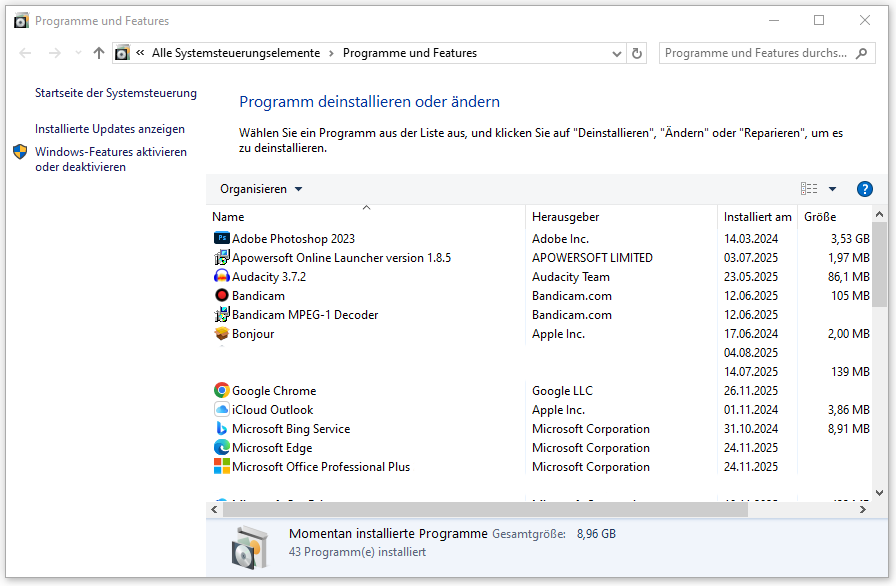Select the Adobe Photoshop 2023 icon
This screenshot has width=896, height=586.
point(221,238)
